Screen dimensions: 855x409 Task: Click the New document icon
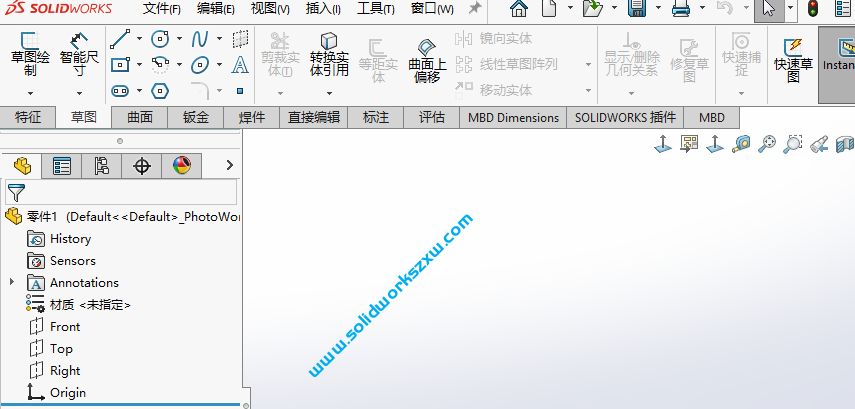549,8
